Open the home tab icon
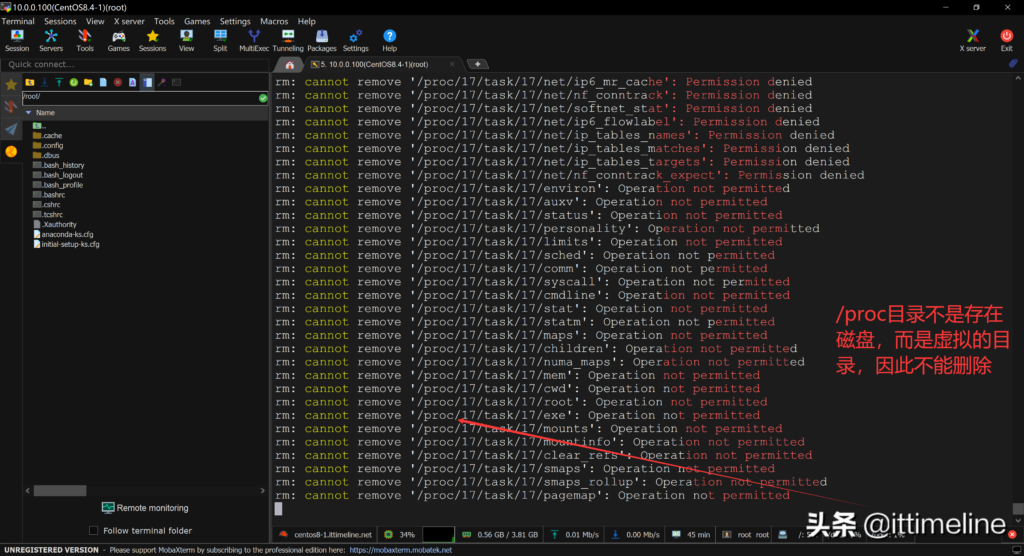1024x556 pixels. click(x=289, y=65)
